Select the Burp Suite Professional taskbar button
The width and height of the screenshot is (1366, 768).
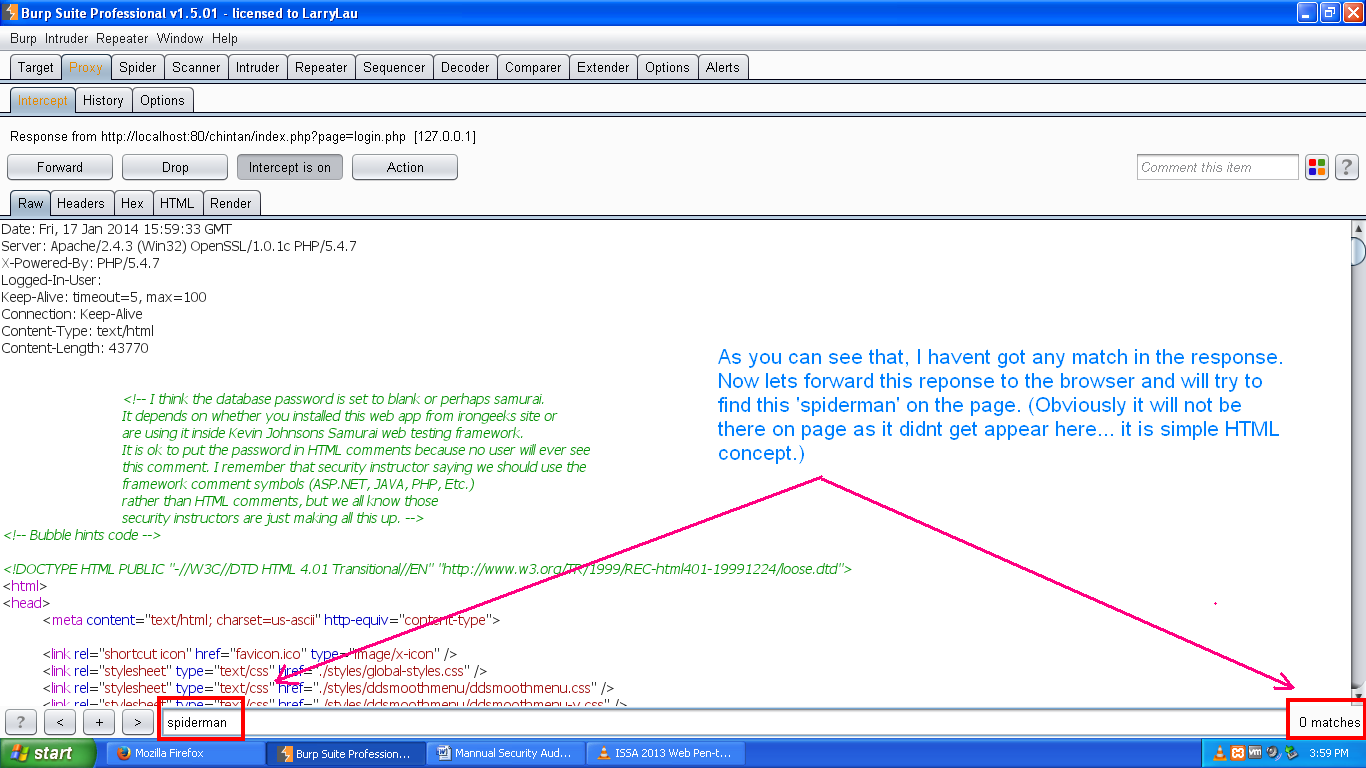point(346,753)
